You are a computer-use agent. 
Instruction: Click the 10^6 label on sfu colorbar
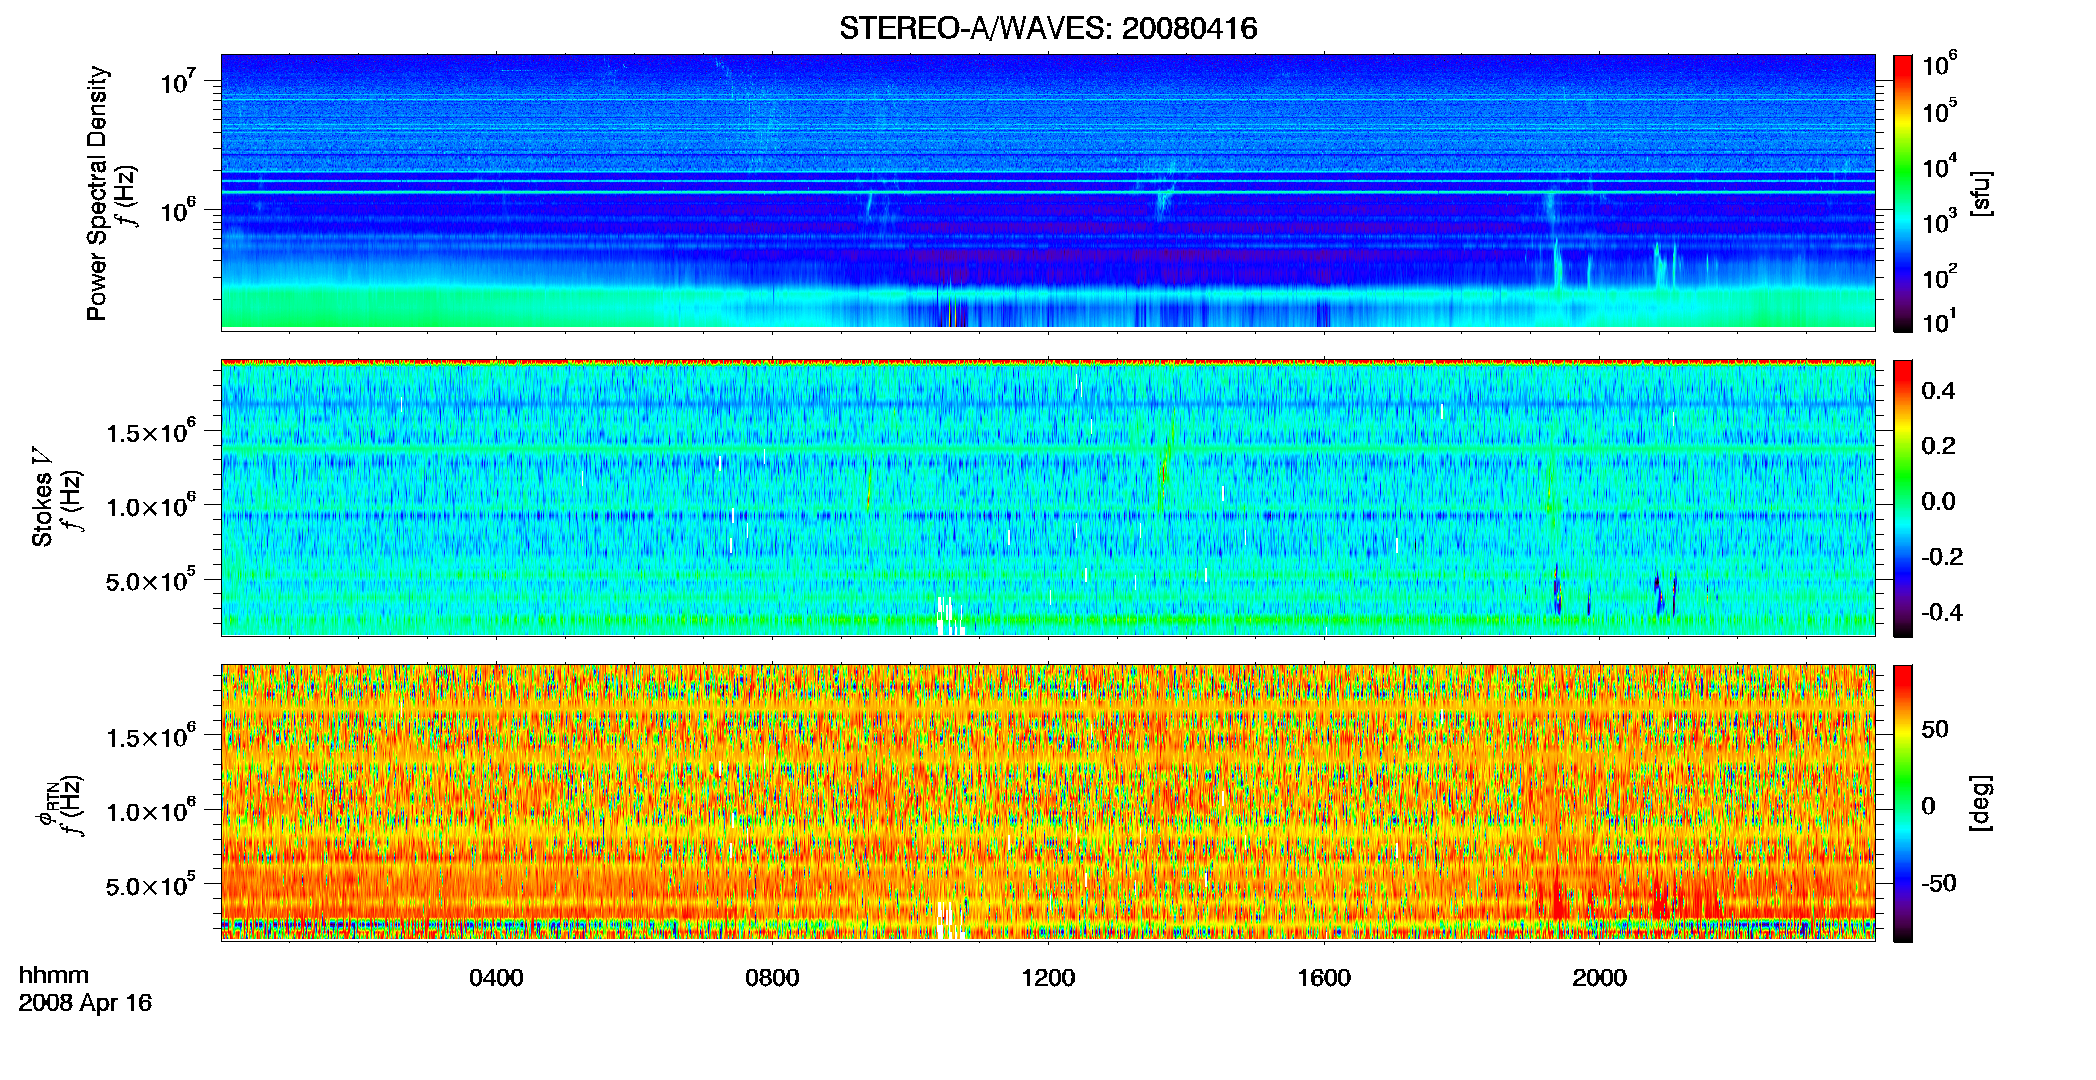point(1940,65)
